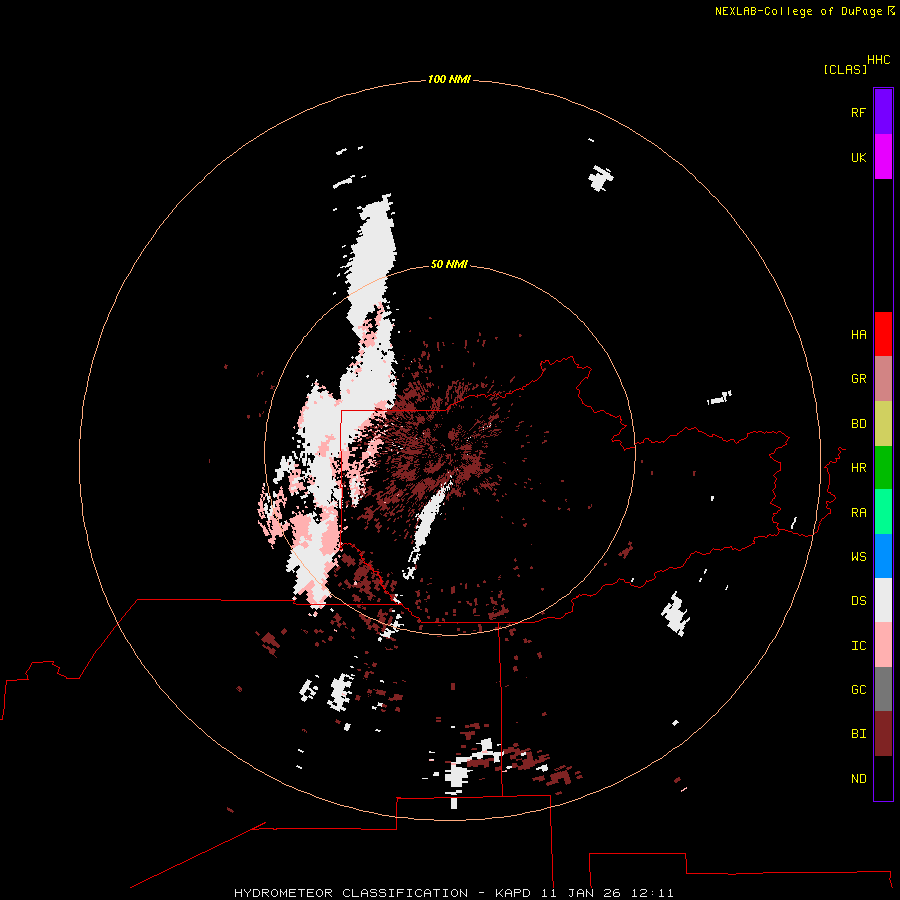The height and width of the screenshot is (900, 900).
Task: Click the BD legend label
Action: click(858, 424)
